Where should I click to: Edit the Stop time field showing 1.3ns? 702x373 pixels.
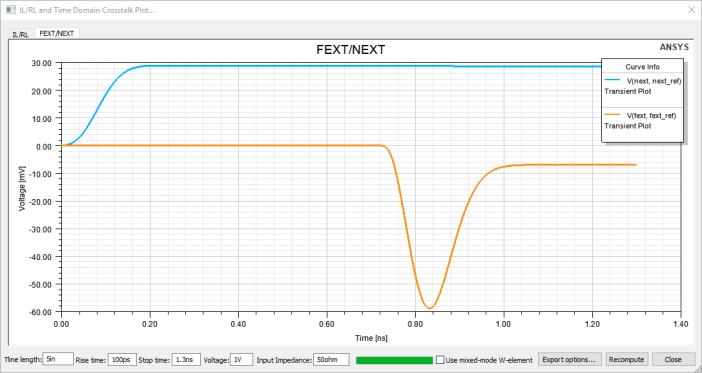click(x=186, y=359)
